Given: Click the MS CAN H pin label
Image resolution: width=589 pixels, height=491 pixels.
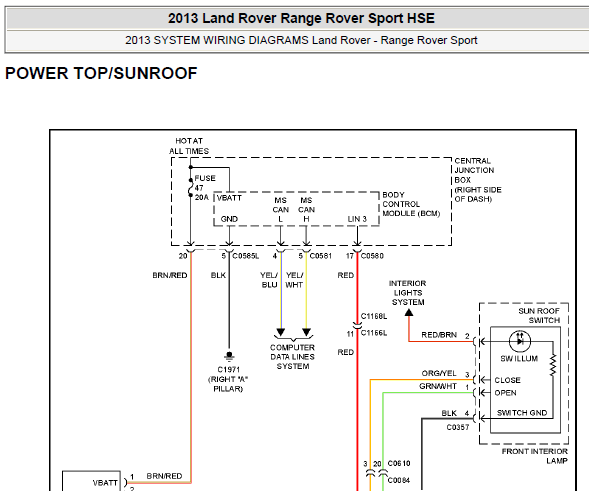Looking at the screenshot, I should coord(306,210).
